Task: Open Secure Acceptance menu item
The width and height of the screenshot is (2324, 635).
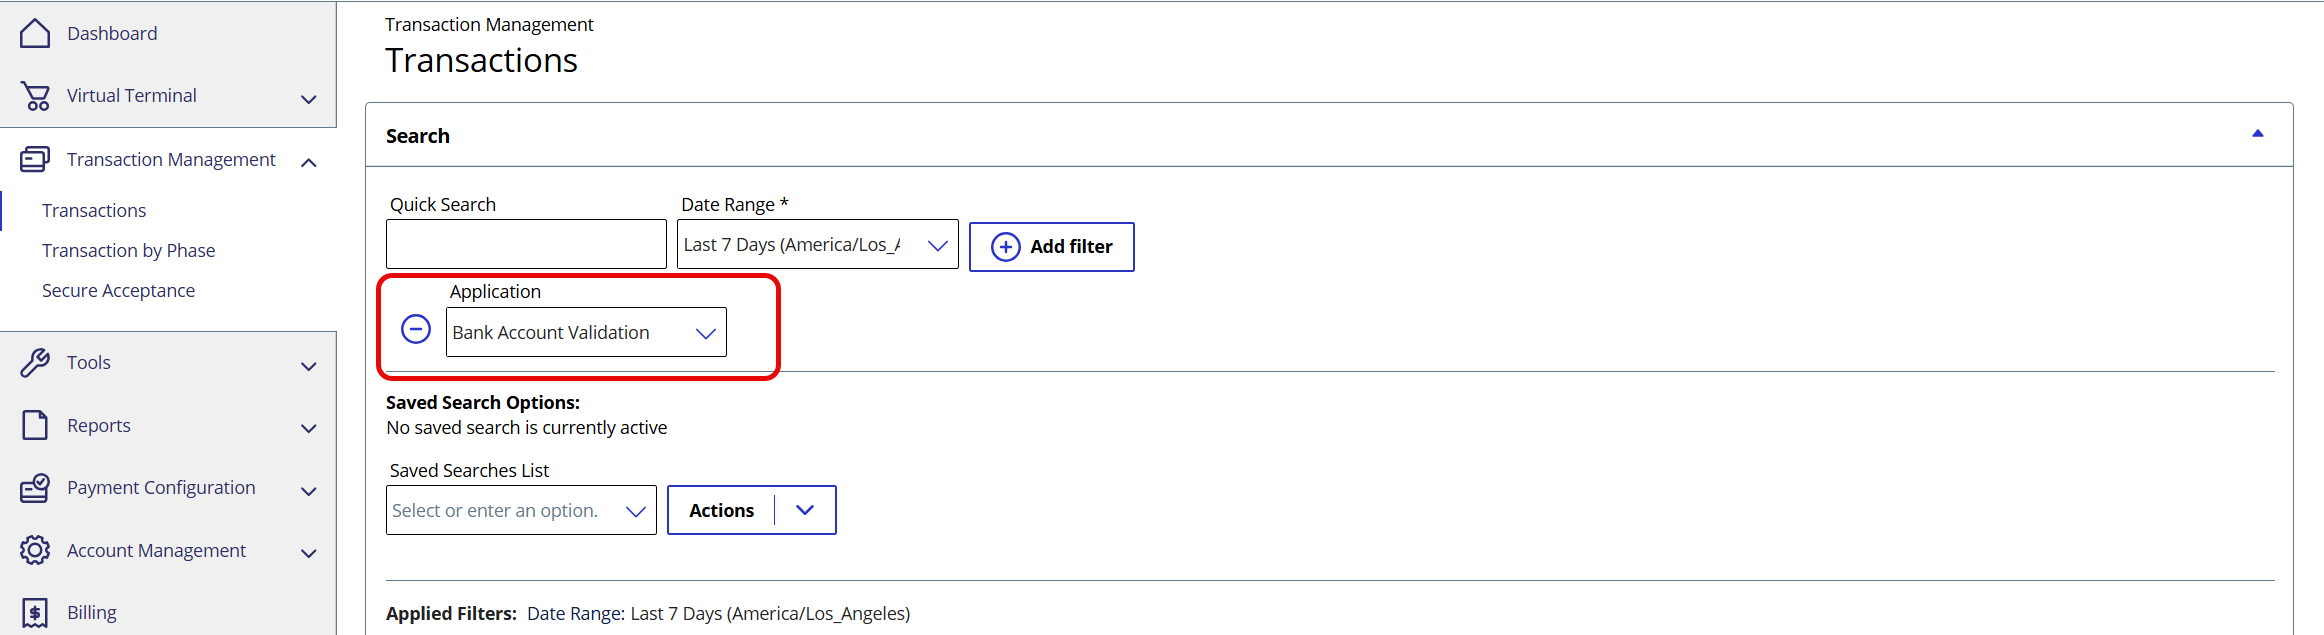Action: (x=118, y=290)
